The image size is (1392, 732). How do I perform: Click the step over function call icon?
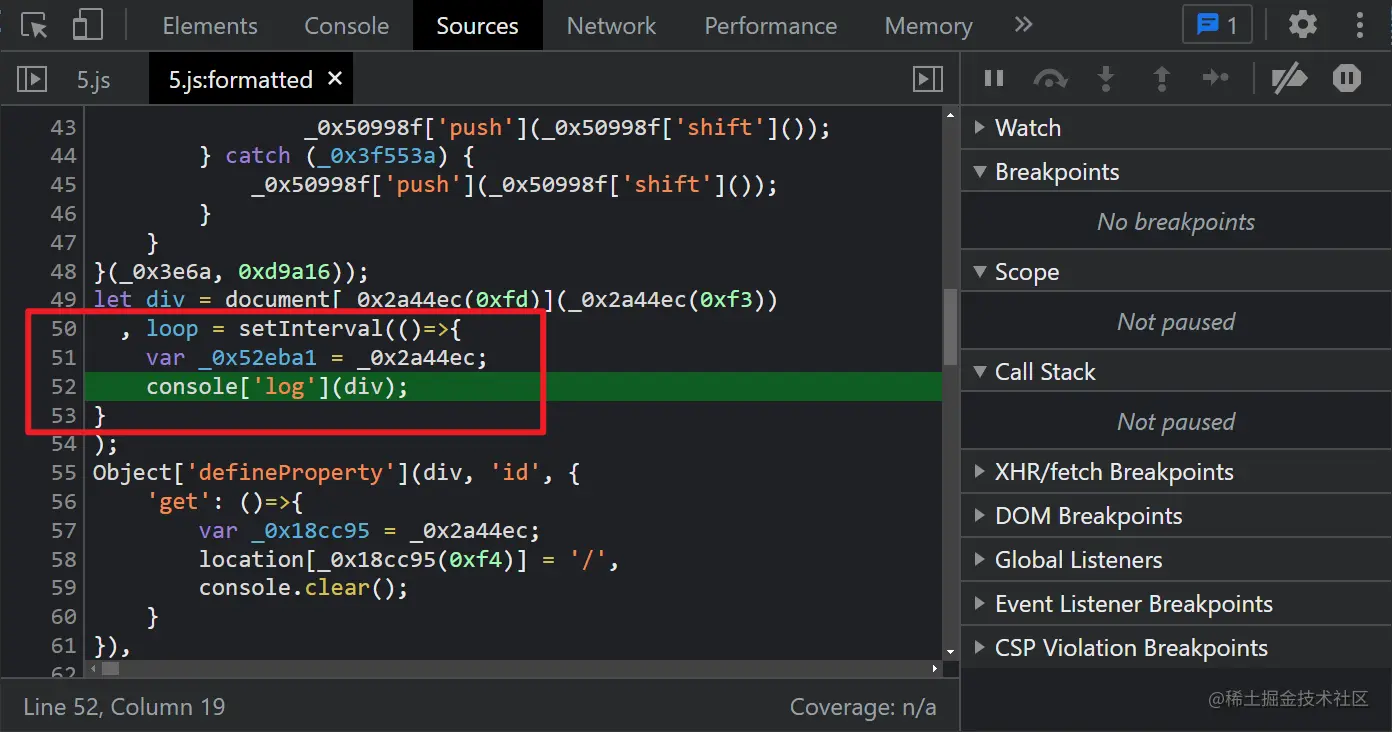pyautogui.click(x=1050, y=78)
